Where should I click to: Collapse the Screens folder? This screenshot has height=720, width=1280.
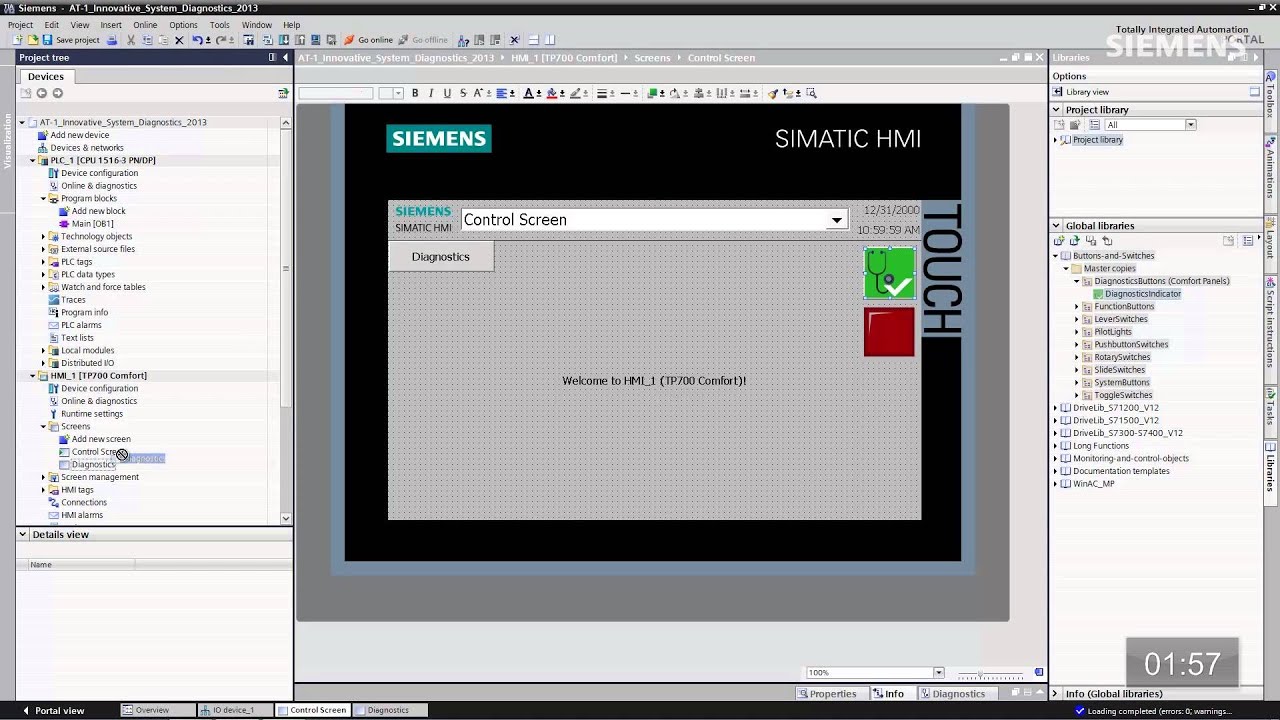click(x=43, y=426)
